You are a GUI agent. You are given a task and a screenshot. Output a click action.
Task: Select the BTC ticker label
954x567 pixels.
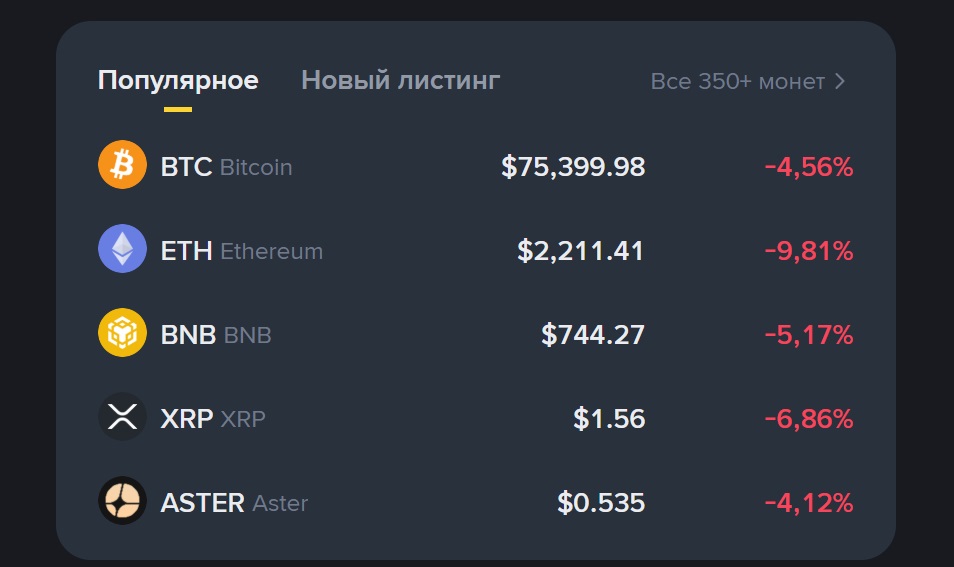click(x=186, y=167)
